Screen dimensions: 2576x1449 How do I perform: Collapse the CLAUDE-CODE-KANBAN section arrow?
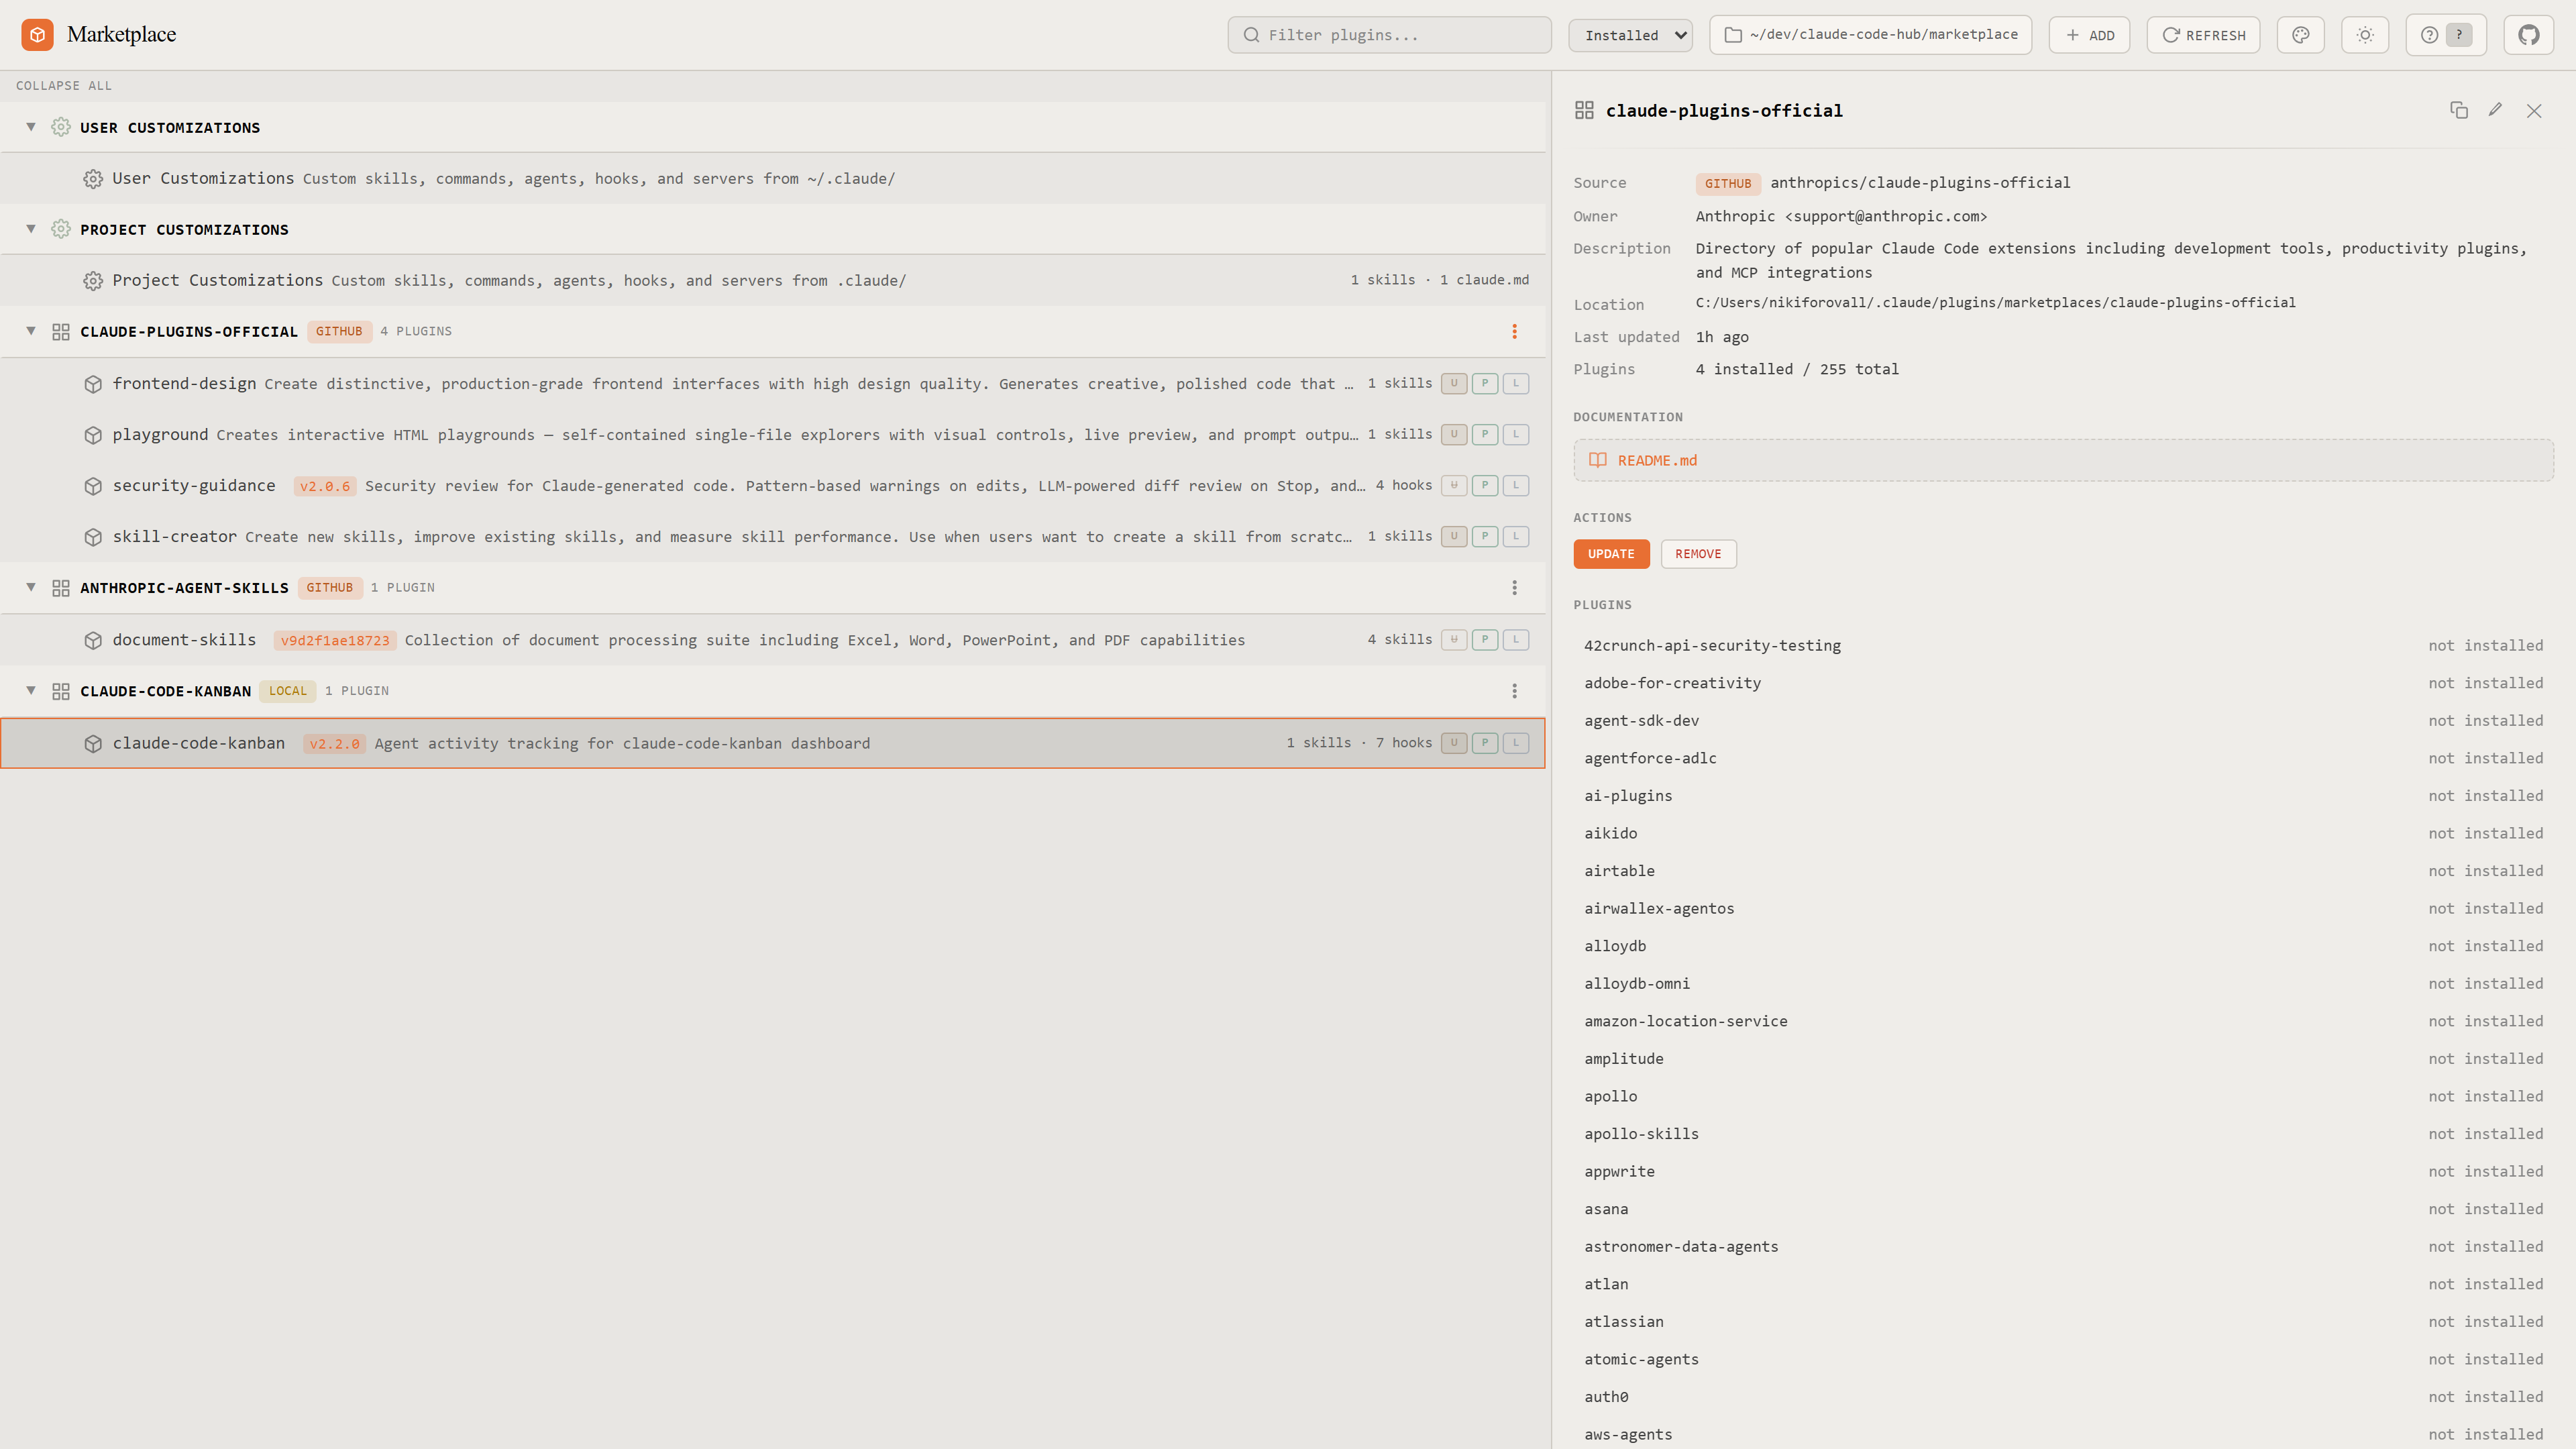pyautogui.click(x=31, y=690)
